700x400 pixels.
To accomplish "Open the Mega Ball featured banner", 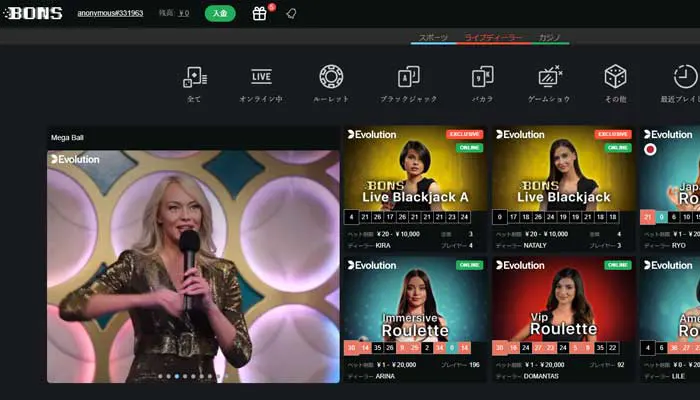I will (193, 266).
